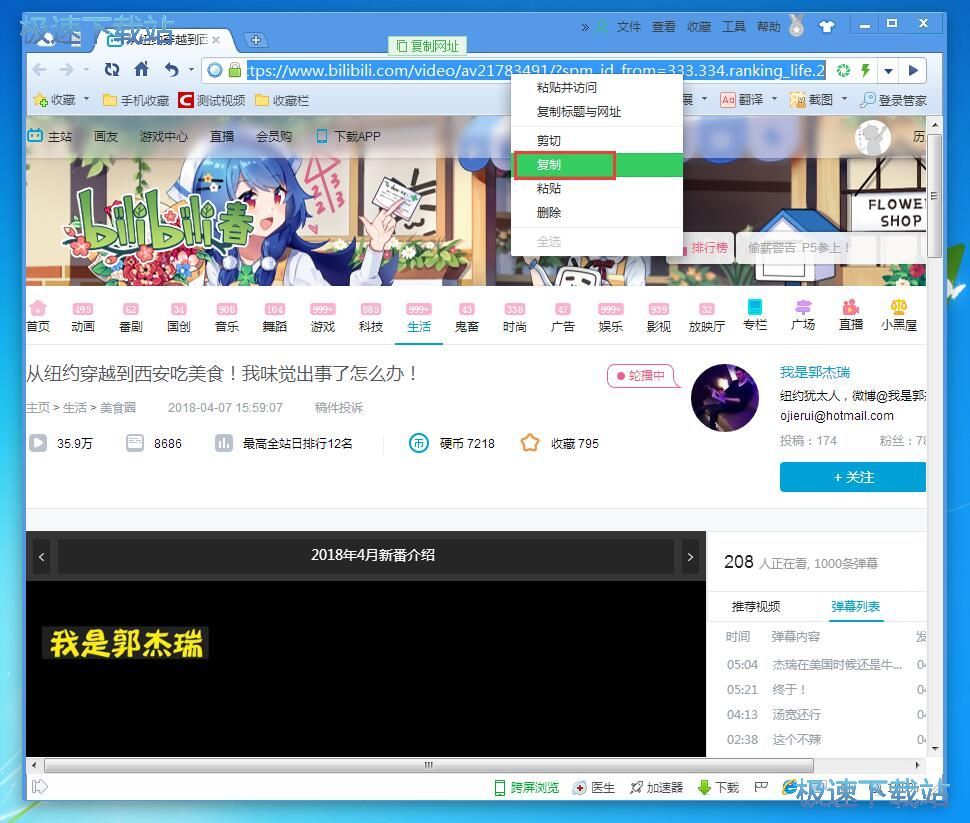Click the 登录管家 login manager icon
Image resolution: width=970 pixels, height=823 pixels.
click(898, 99)
